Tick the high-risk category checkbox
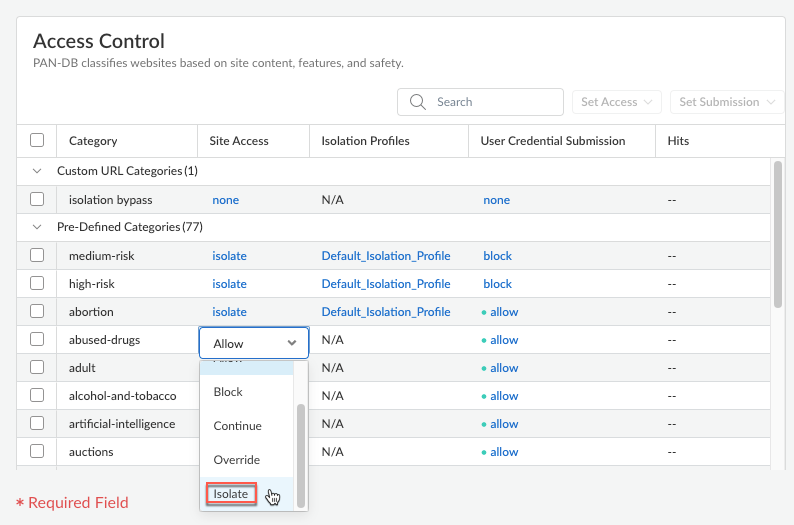This screenshot has height=525, width=794. [37, 284]
